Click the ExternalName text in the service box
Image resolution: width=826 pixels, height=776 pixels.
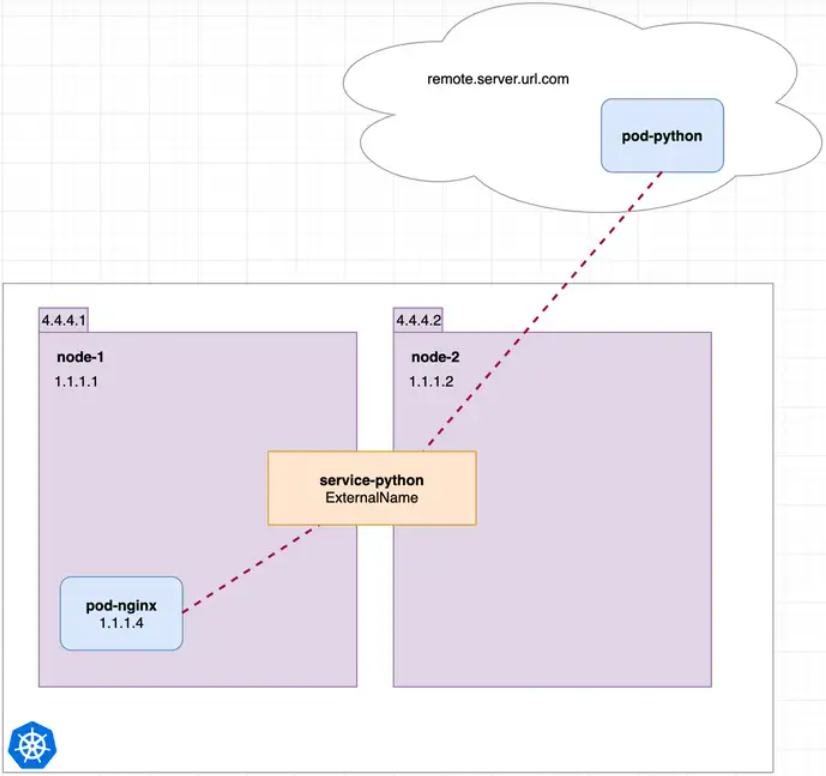coord(371,498)
